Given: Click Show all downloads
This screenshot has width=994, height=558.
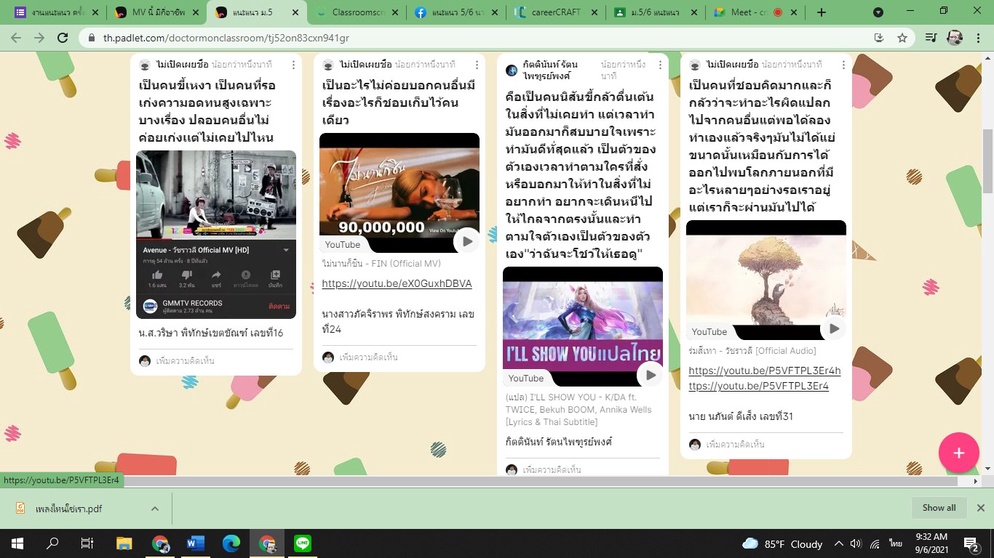Looking at the screenshot, I should [939, 508].
